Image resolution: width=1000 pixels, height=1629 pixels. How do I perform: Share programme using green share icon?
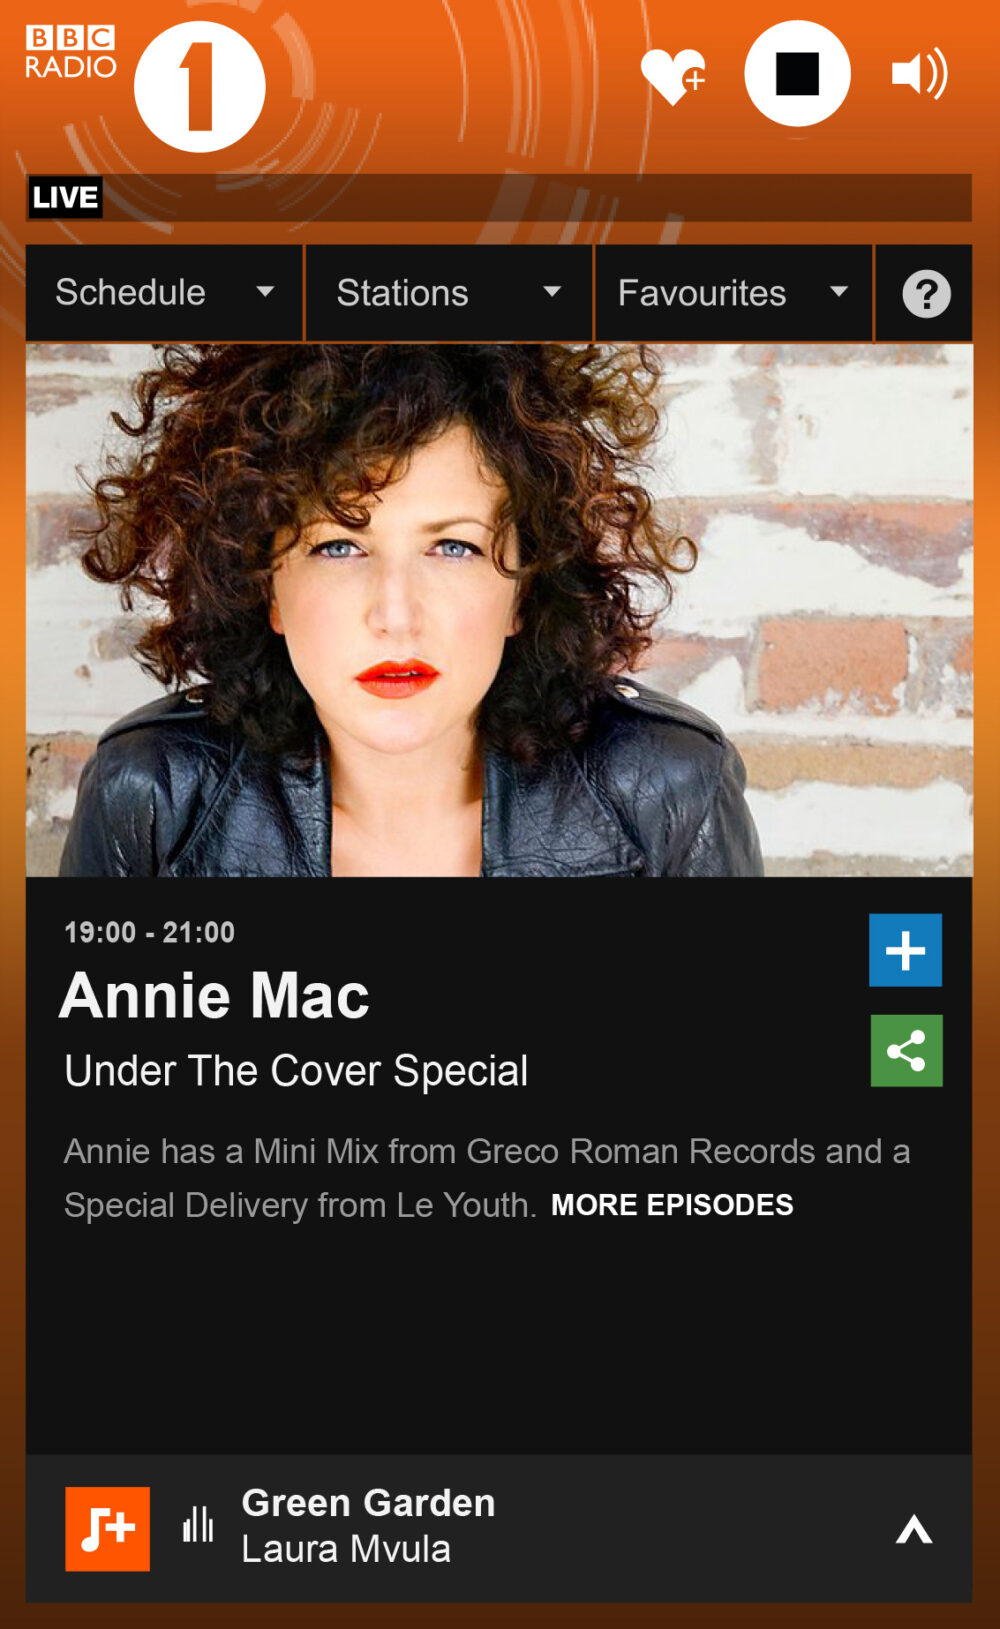pos(906,1051)
